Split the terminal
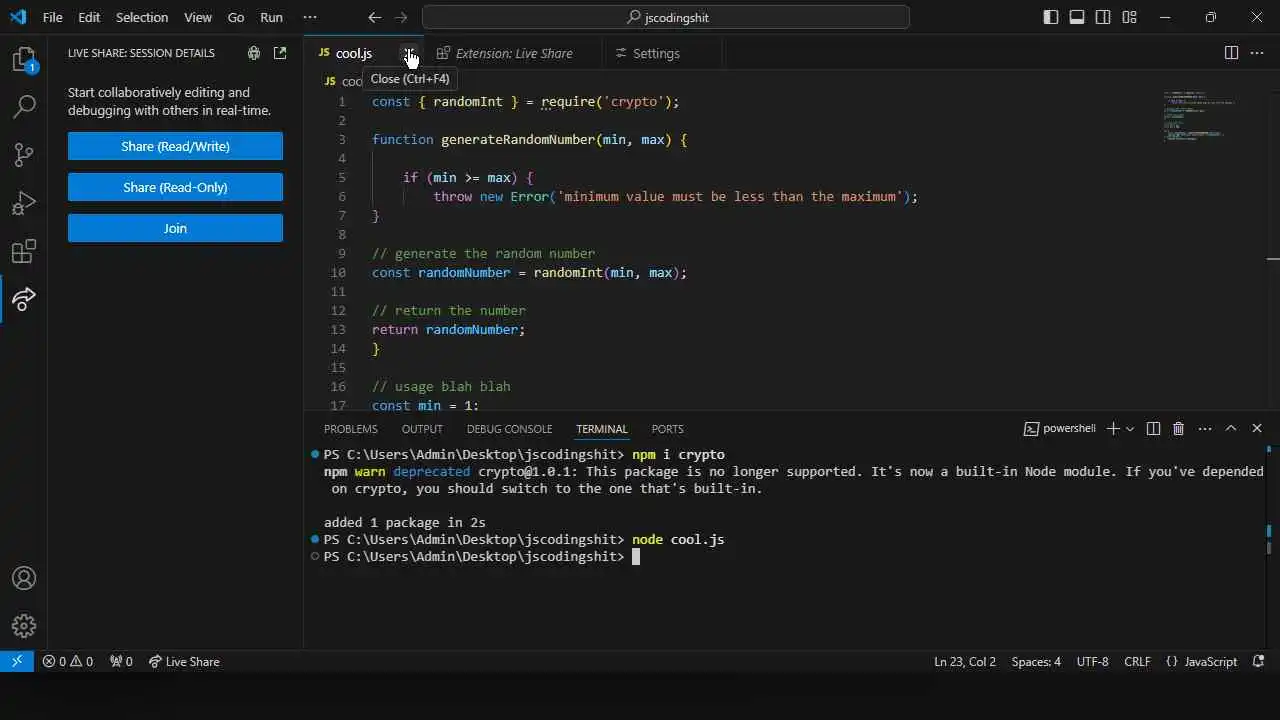 coord(1153,428)
